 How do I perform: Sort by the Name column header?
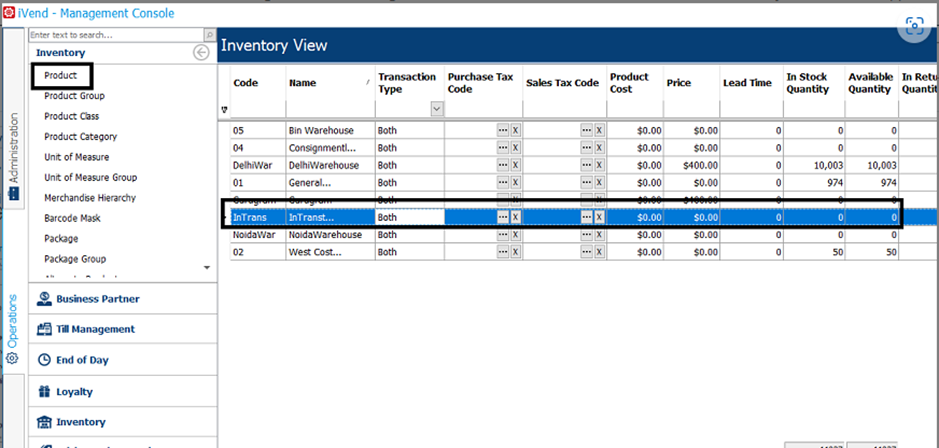tap(331, 83)
